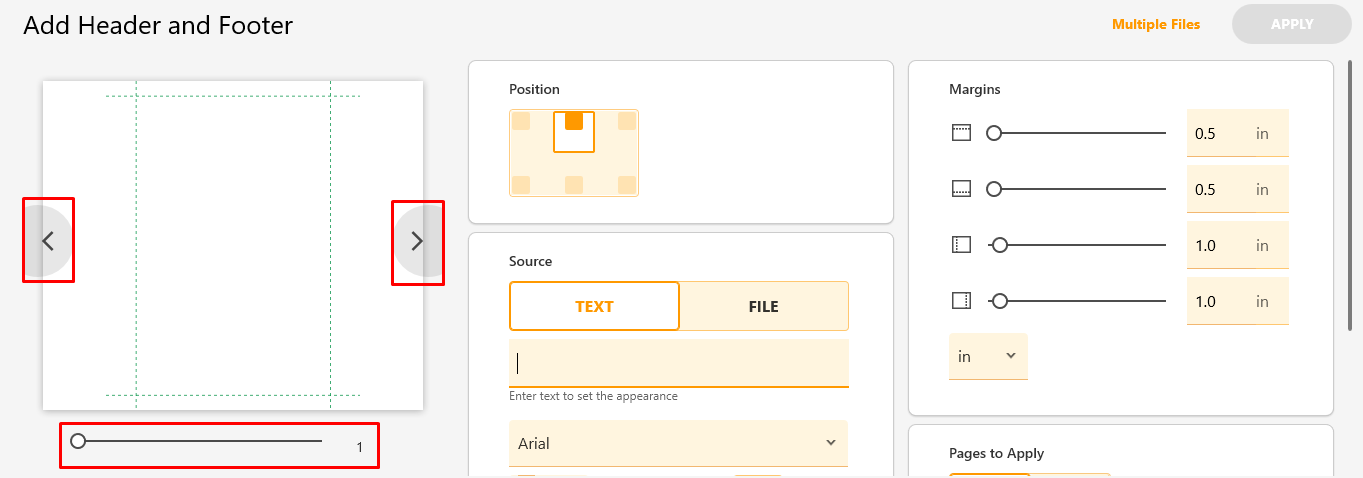The image size is (1363, 478).
Task: Click the left margin icon
Action: (x=961, y=245)
